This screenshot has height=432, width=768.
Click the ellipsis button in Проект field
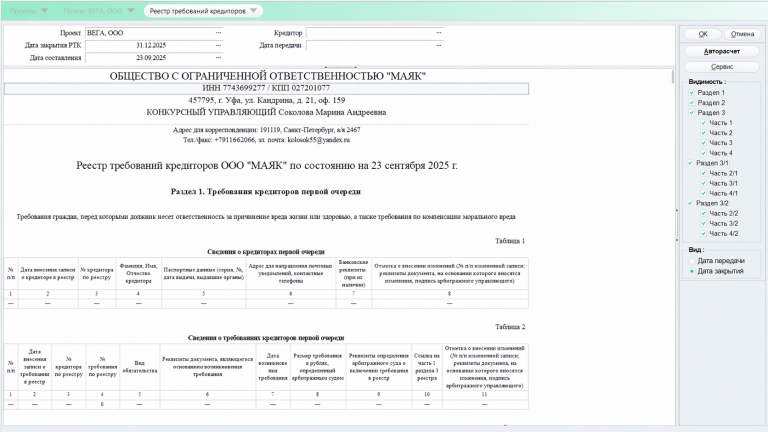pyautogui.click(x=218, y=33)
